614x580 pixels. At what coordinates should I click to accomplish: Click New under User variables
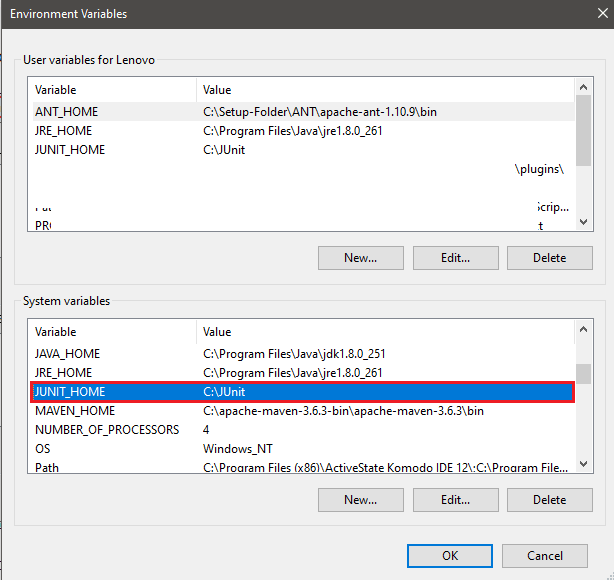tap(360, 258)
